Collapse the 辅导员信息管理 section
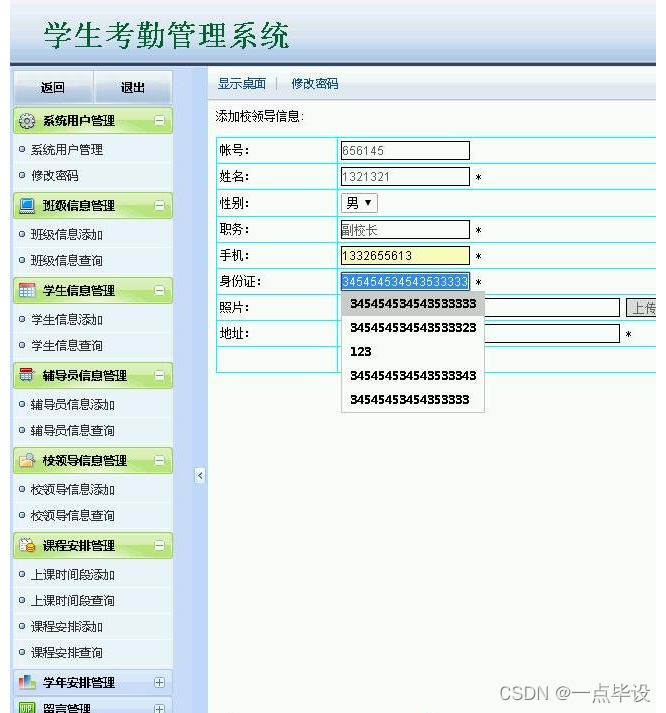666x713 pixels. click(160, 376)
